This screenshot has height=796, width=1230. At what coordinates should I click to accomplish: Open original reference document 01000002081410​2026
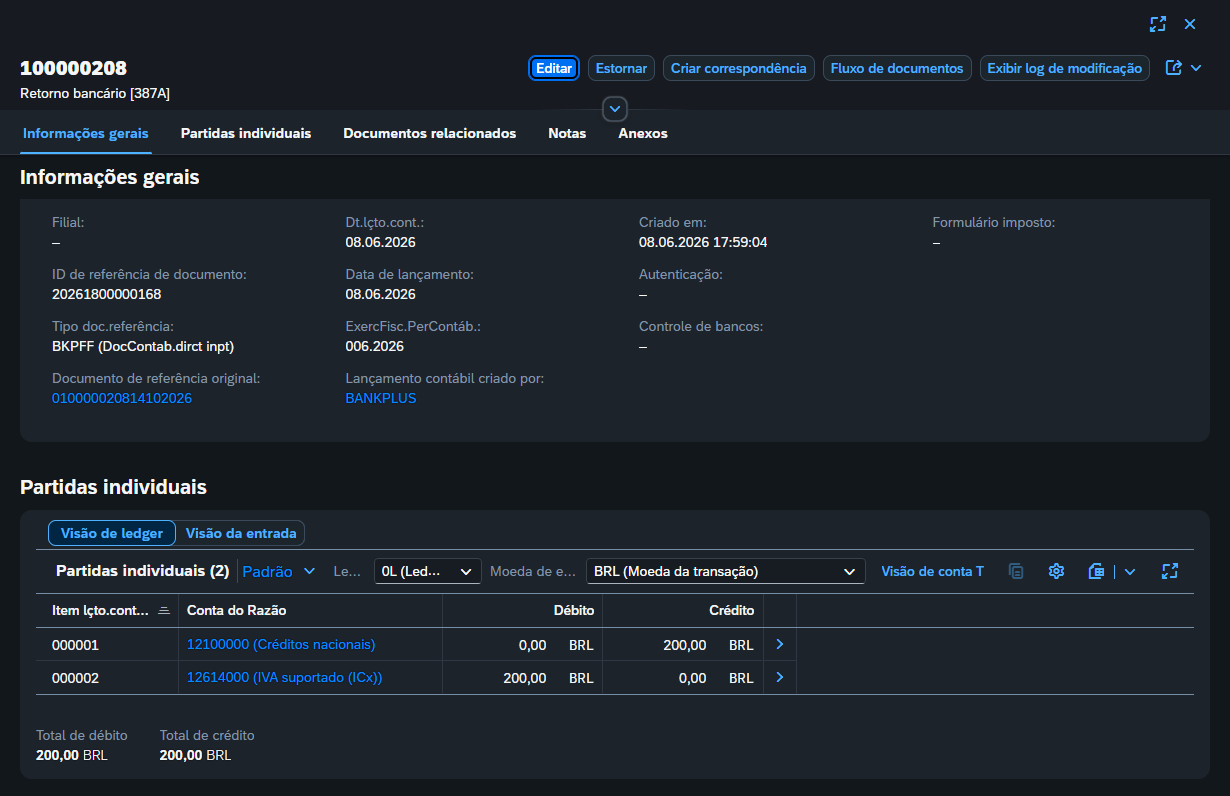(122, 398)
